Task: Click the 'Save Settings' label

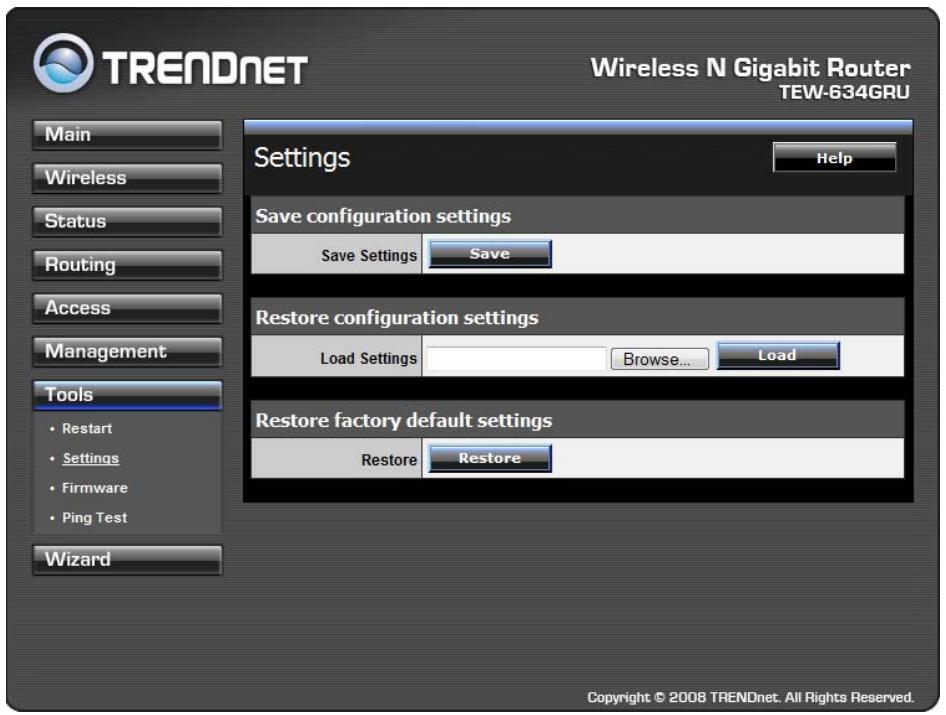Action: [369, 256]
